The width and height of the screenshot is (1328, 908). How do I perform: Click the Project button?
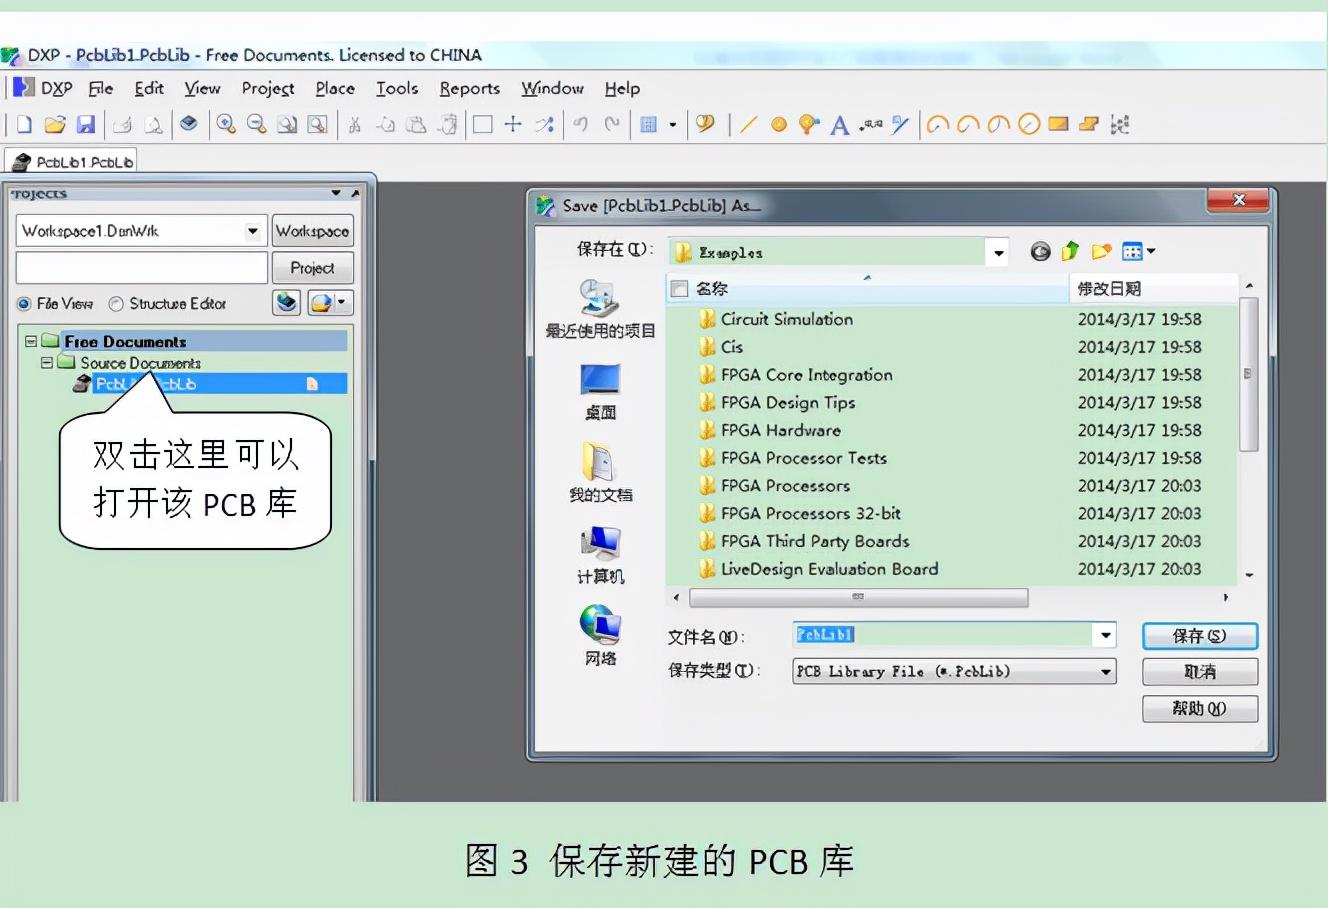click(313, 268)
